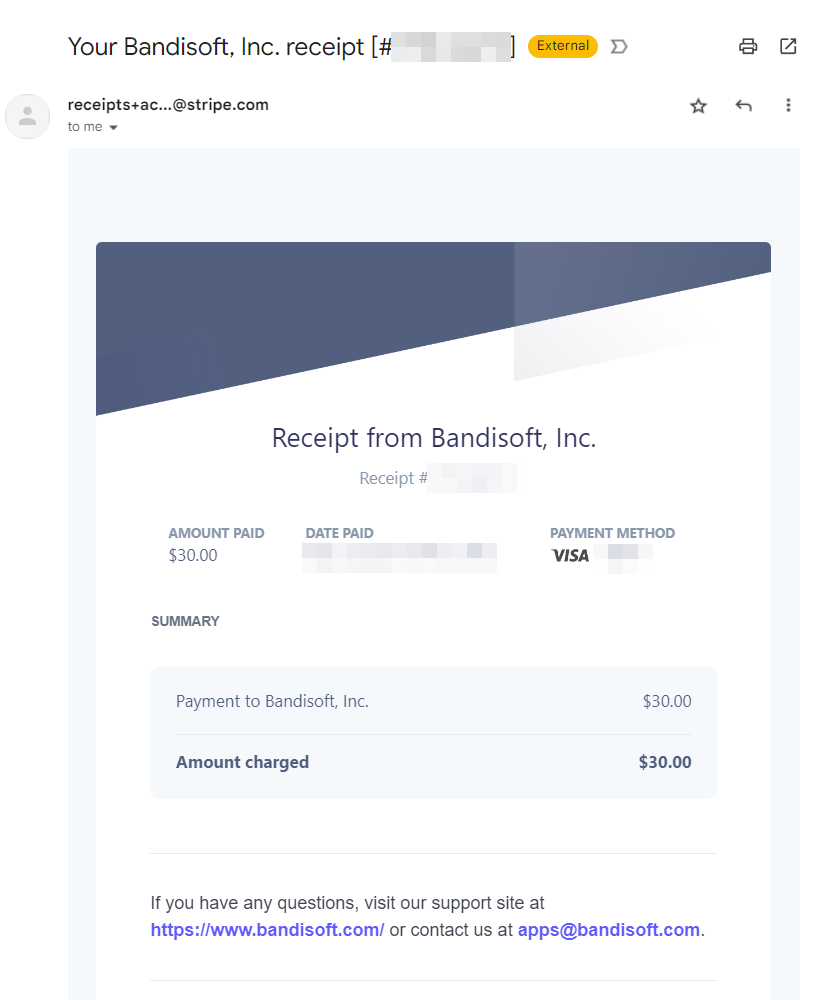Click the bold Amount charged row

pos(242,762)
